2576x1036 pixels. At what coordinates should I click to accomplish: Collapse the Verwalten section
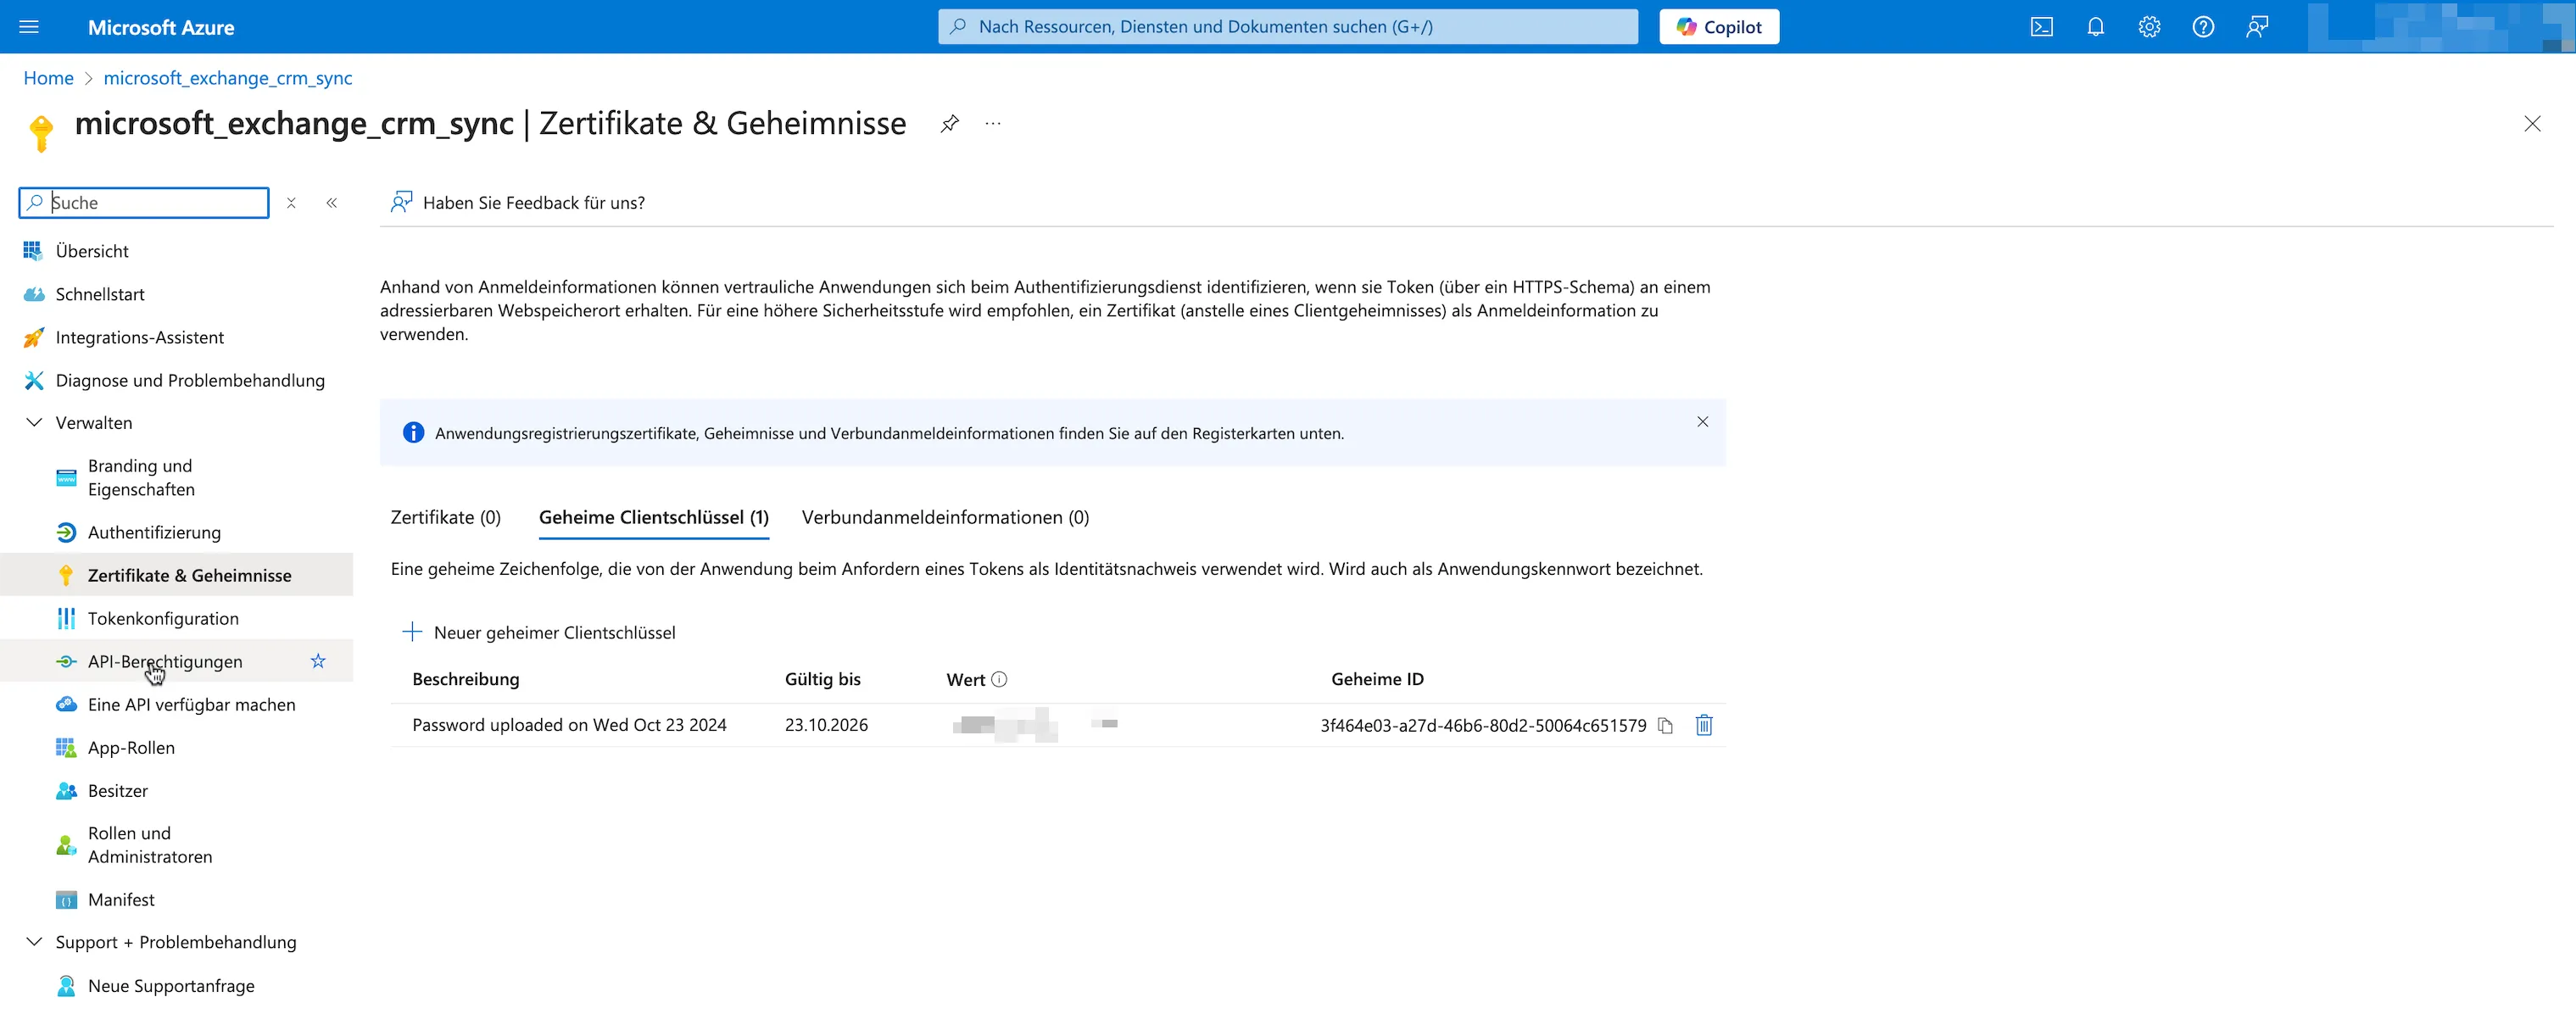tap(34, 423)
